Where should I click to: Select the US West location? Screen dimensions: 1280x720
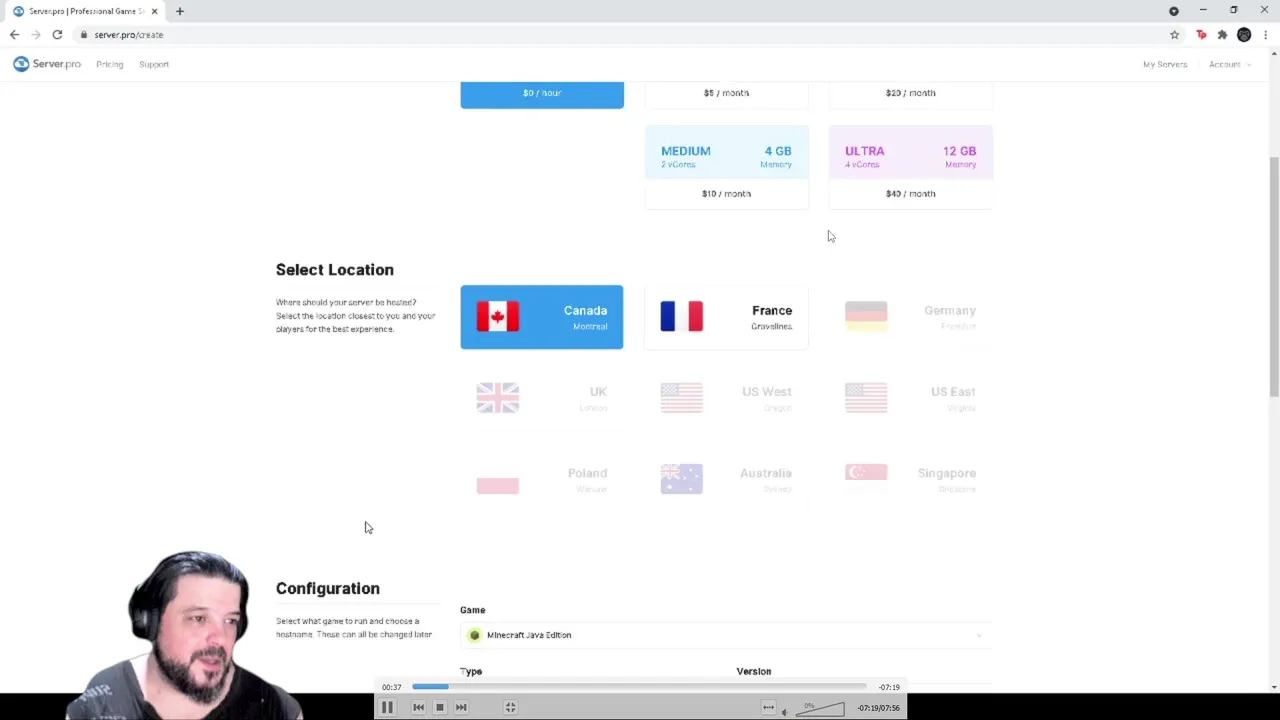(726, 398)
